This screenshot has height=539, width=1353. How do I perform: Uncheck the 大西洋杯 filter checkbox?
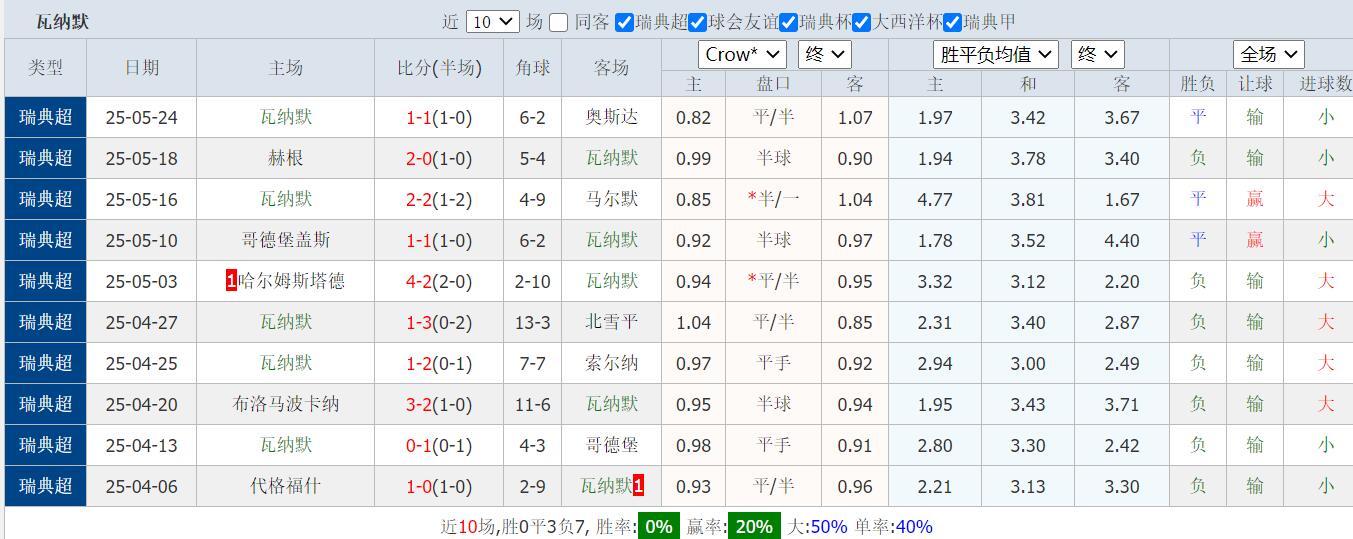(x=862, y=22)
